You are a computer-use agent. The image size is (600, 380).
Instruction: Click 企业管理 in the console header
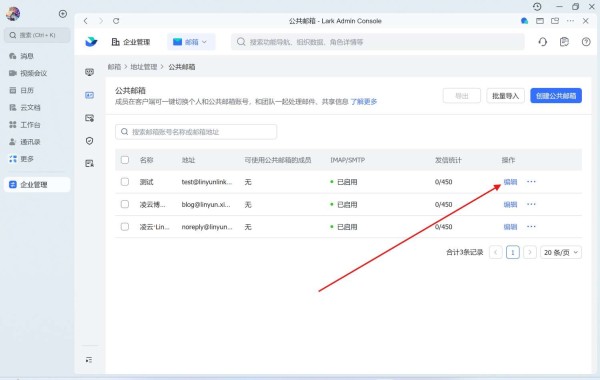pyautogui.click(x=131, y=42)
